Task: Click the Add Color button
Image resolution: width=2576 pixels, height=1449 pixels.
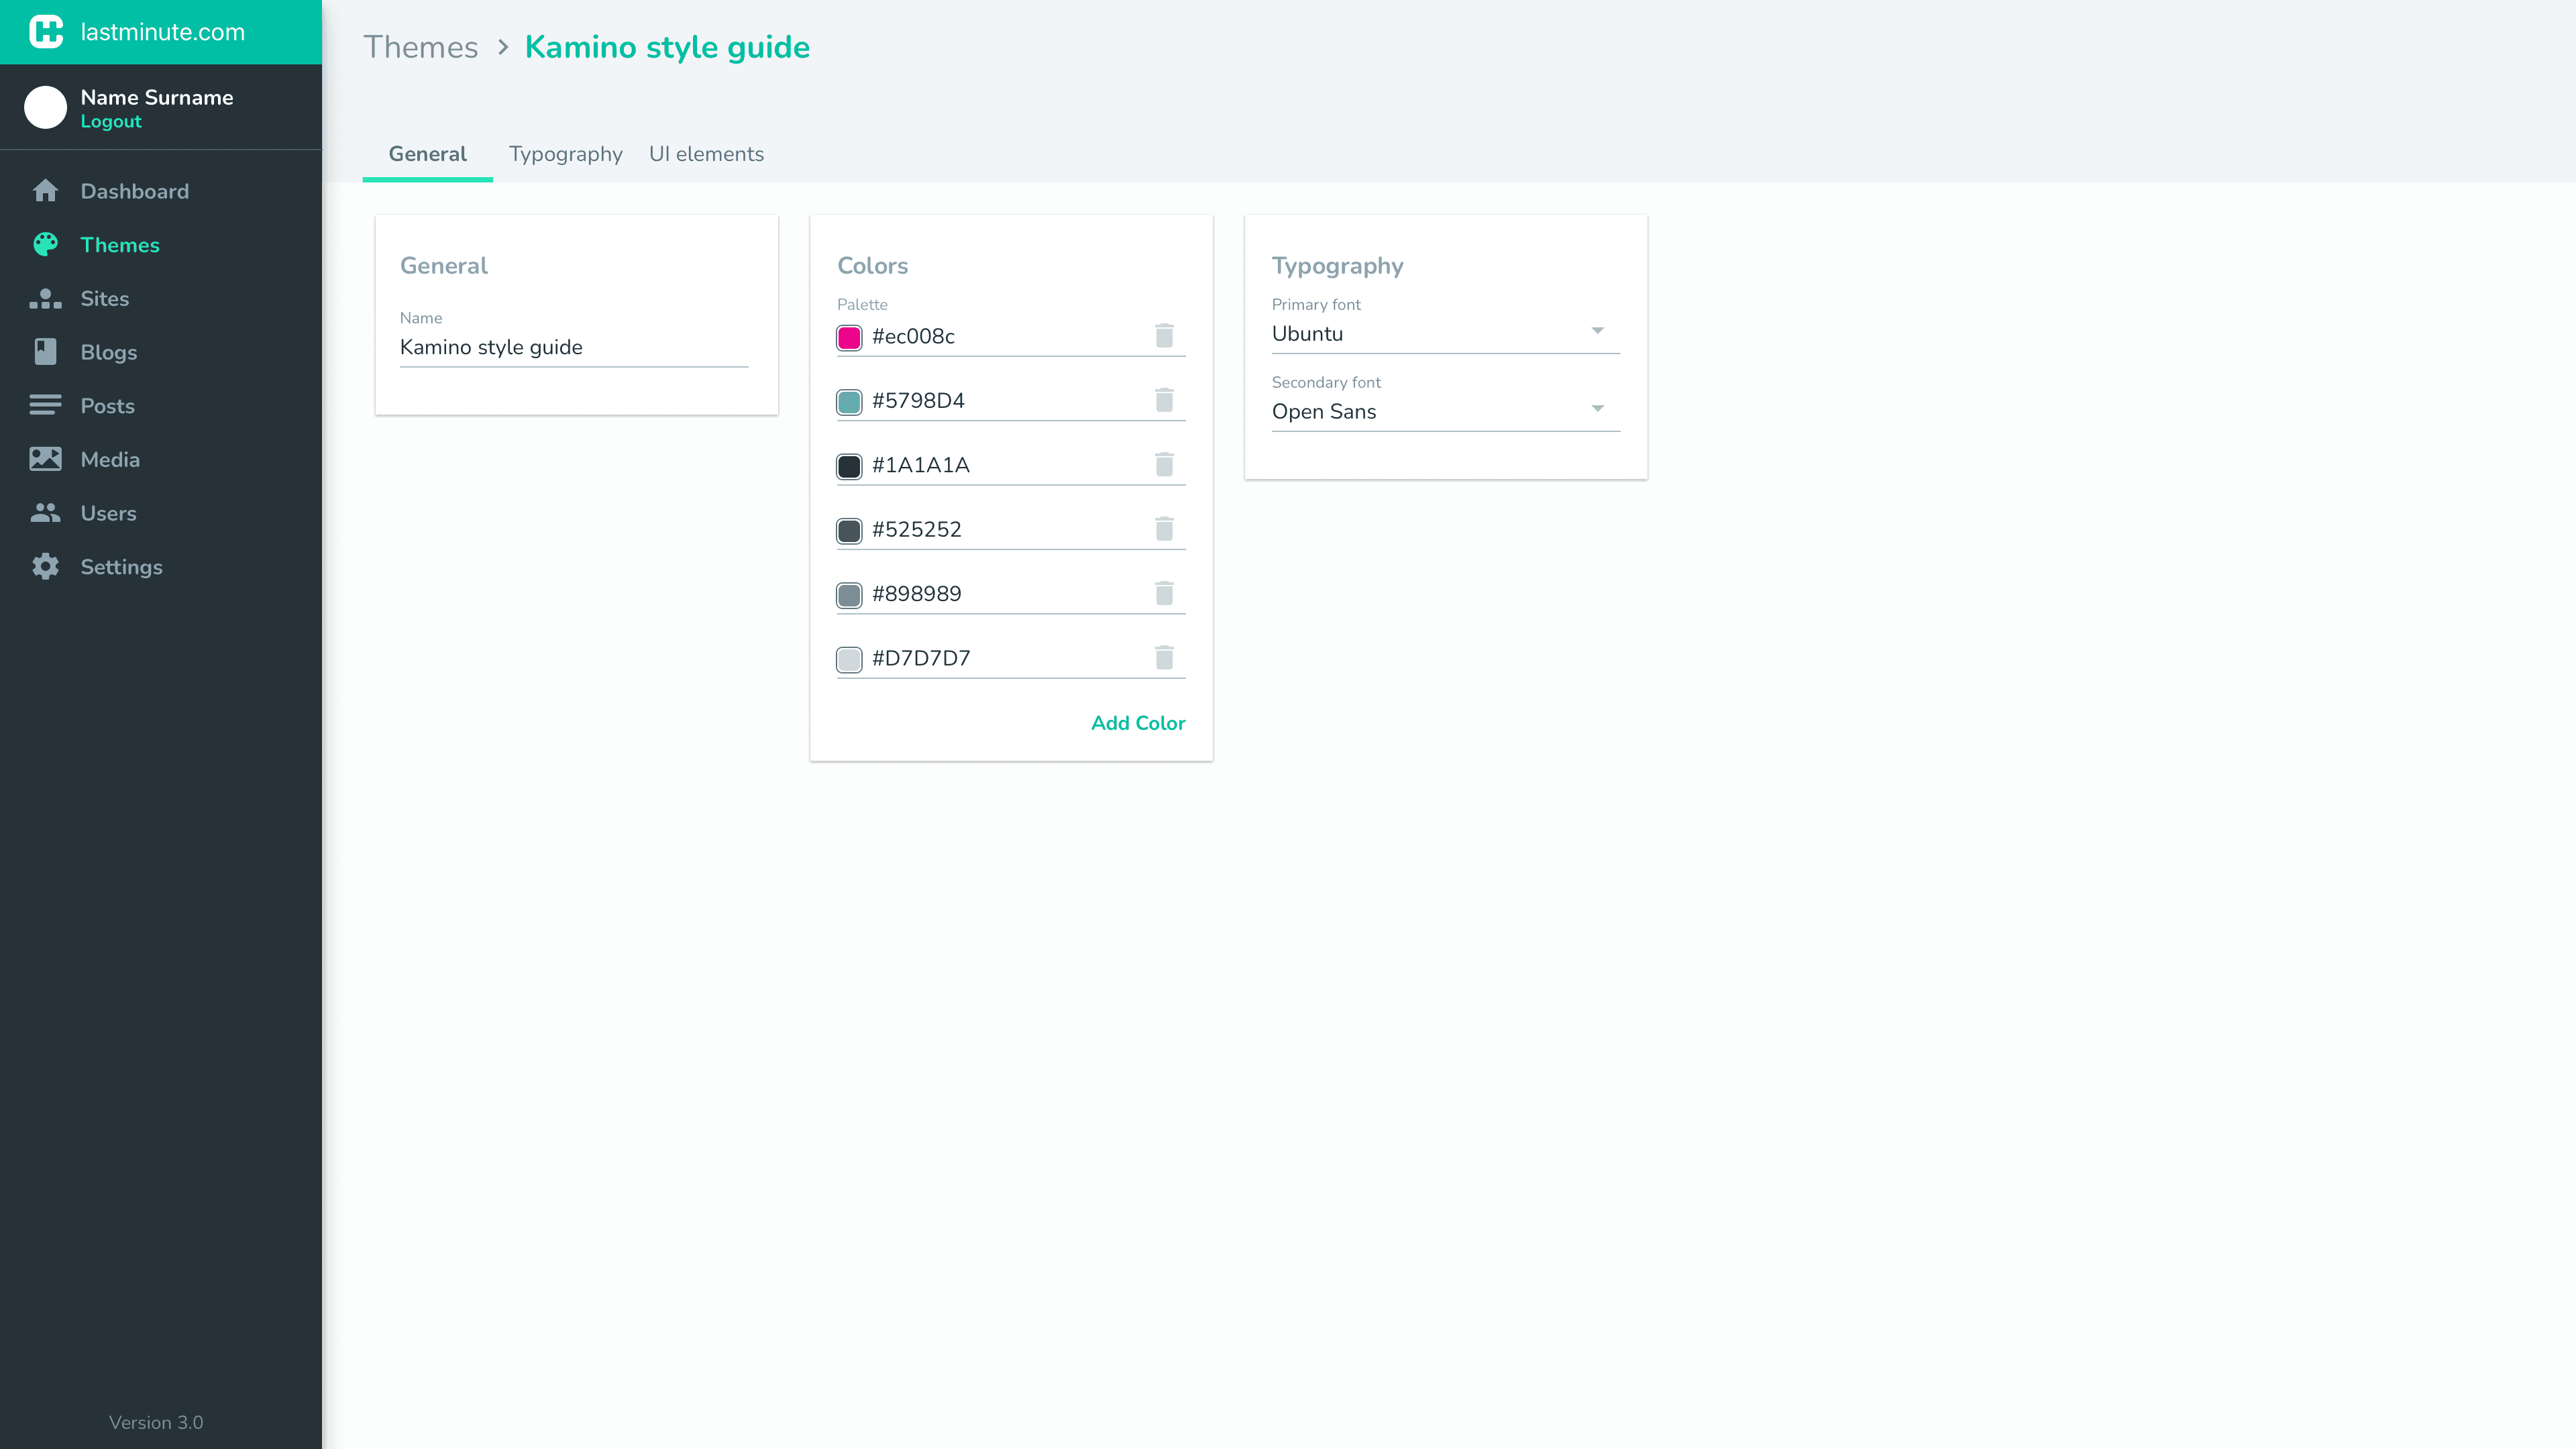Action: (1137, 723)
